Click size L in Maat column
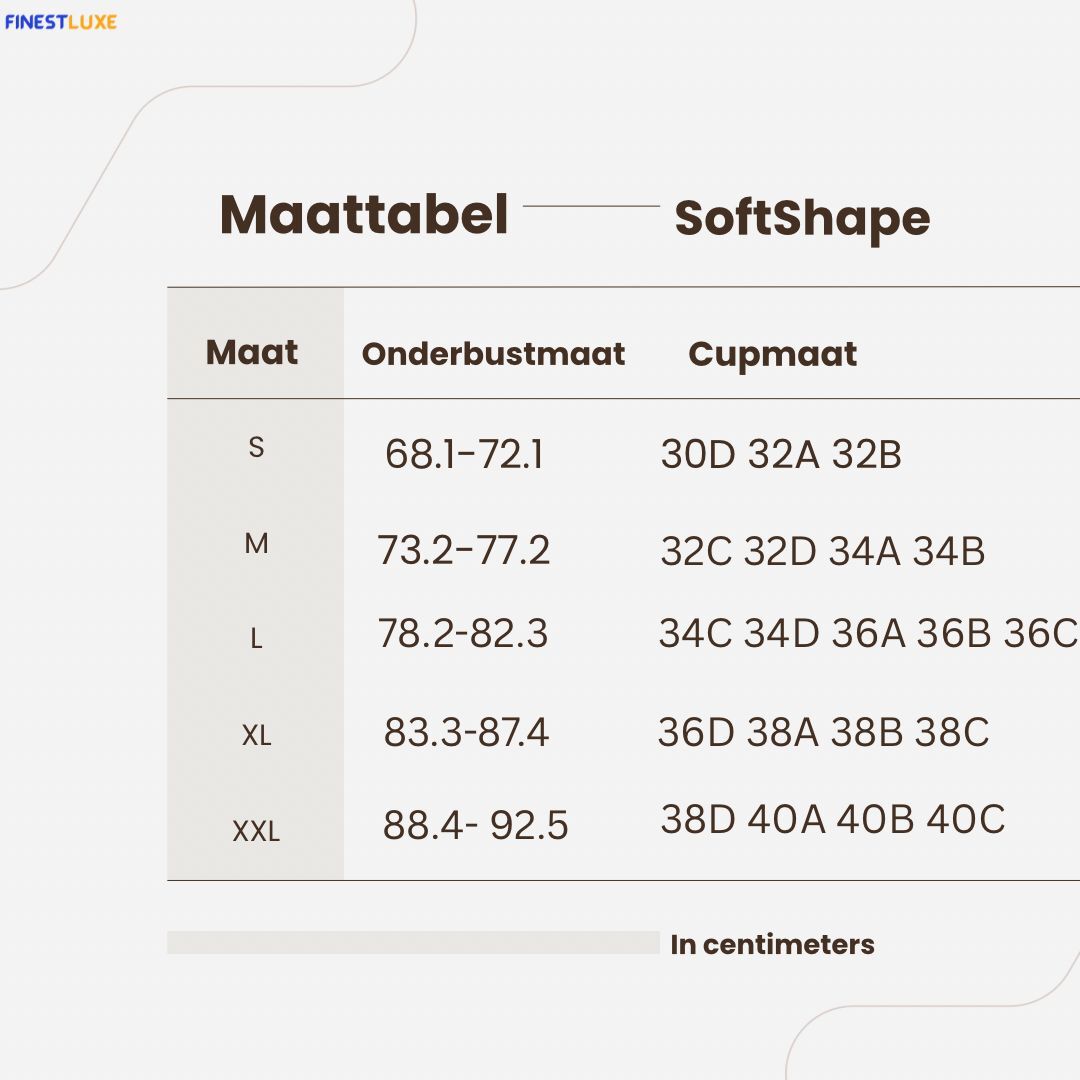 click(x=256, y=639)
